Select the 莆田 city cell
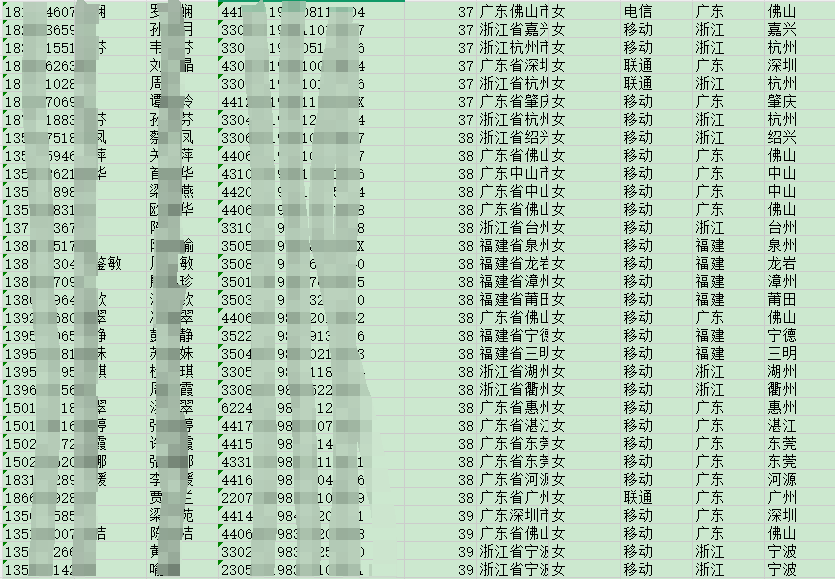835x579 pixels. 782,300
